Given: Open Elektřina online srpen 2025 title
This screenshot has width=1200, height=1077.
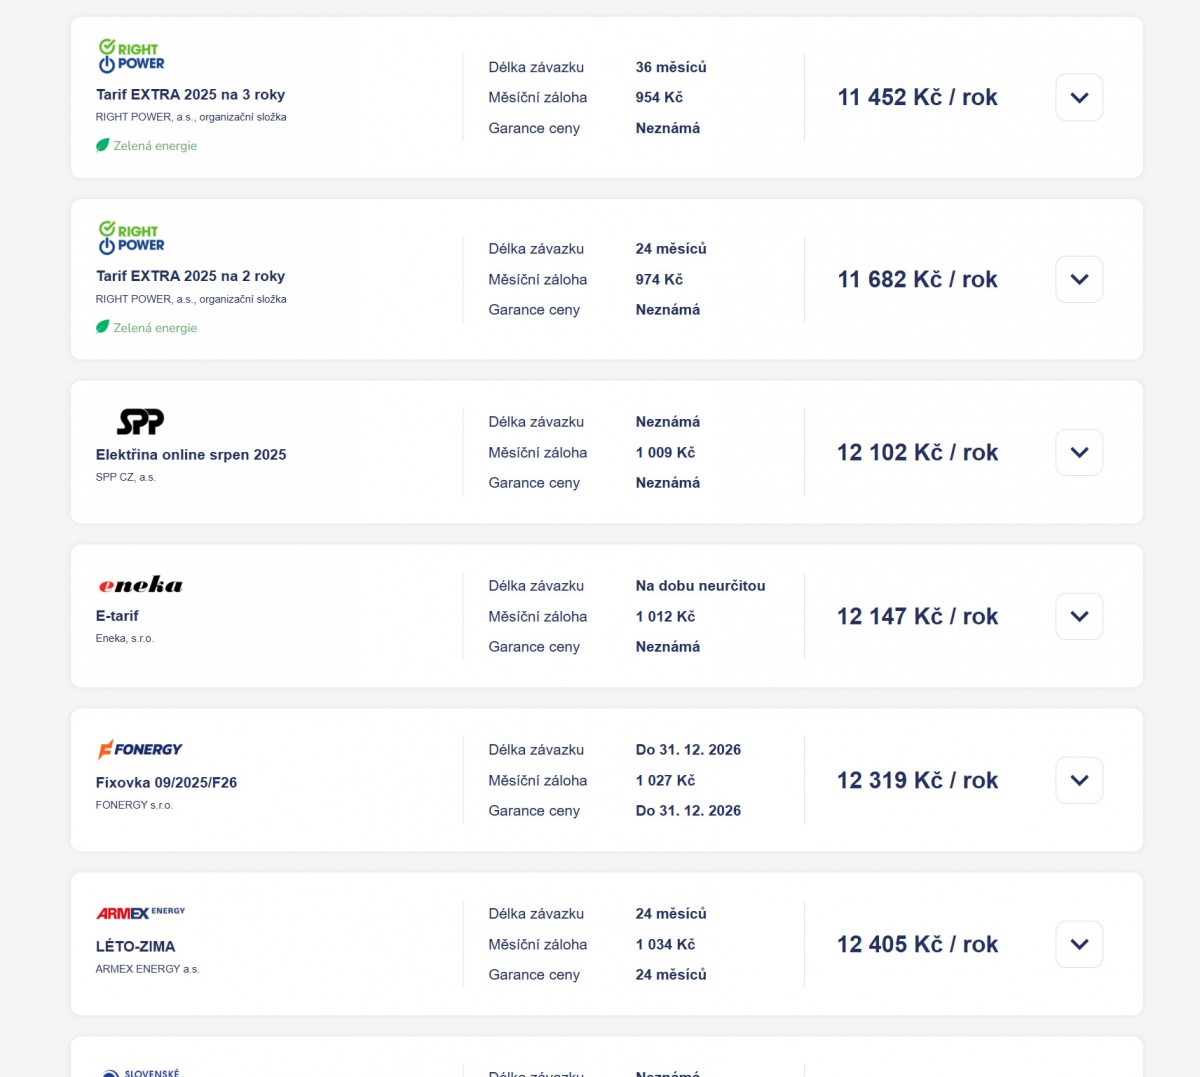Looking at the screenshot, I should 191,454.
